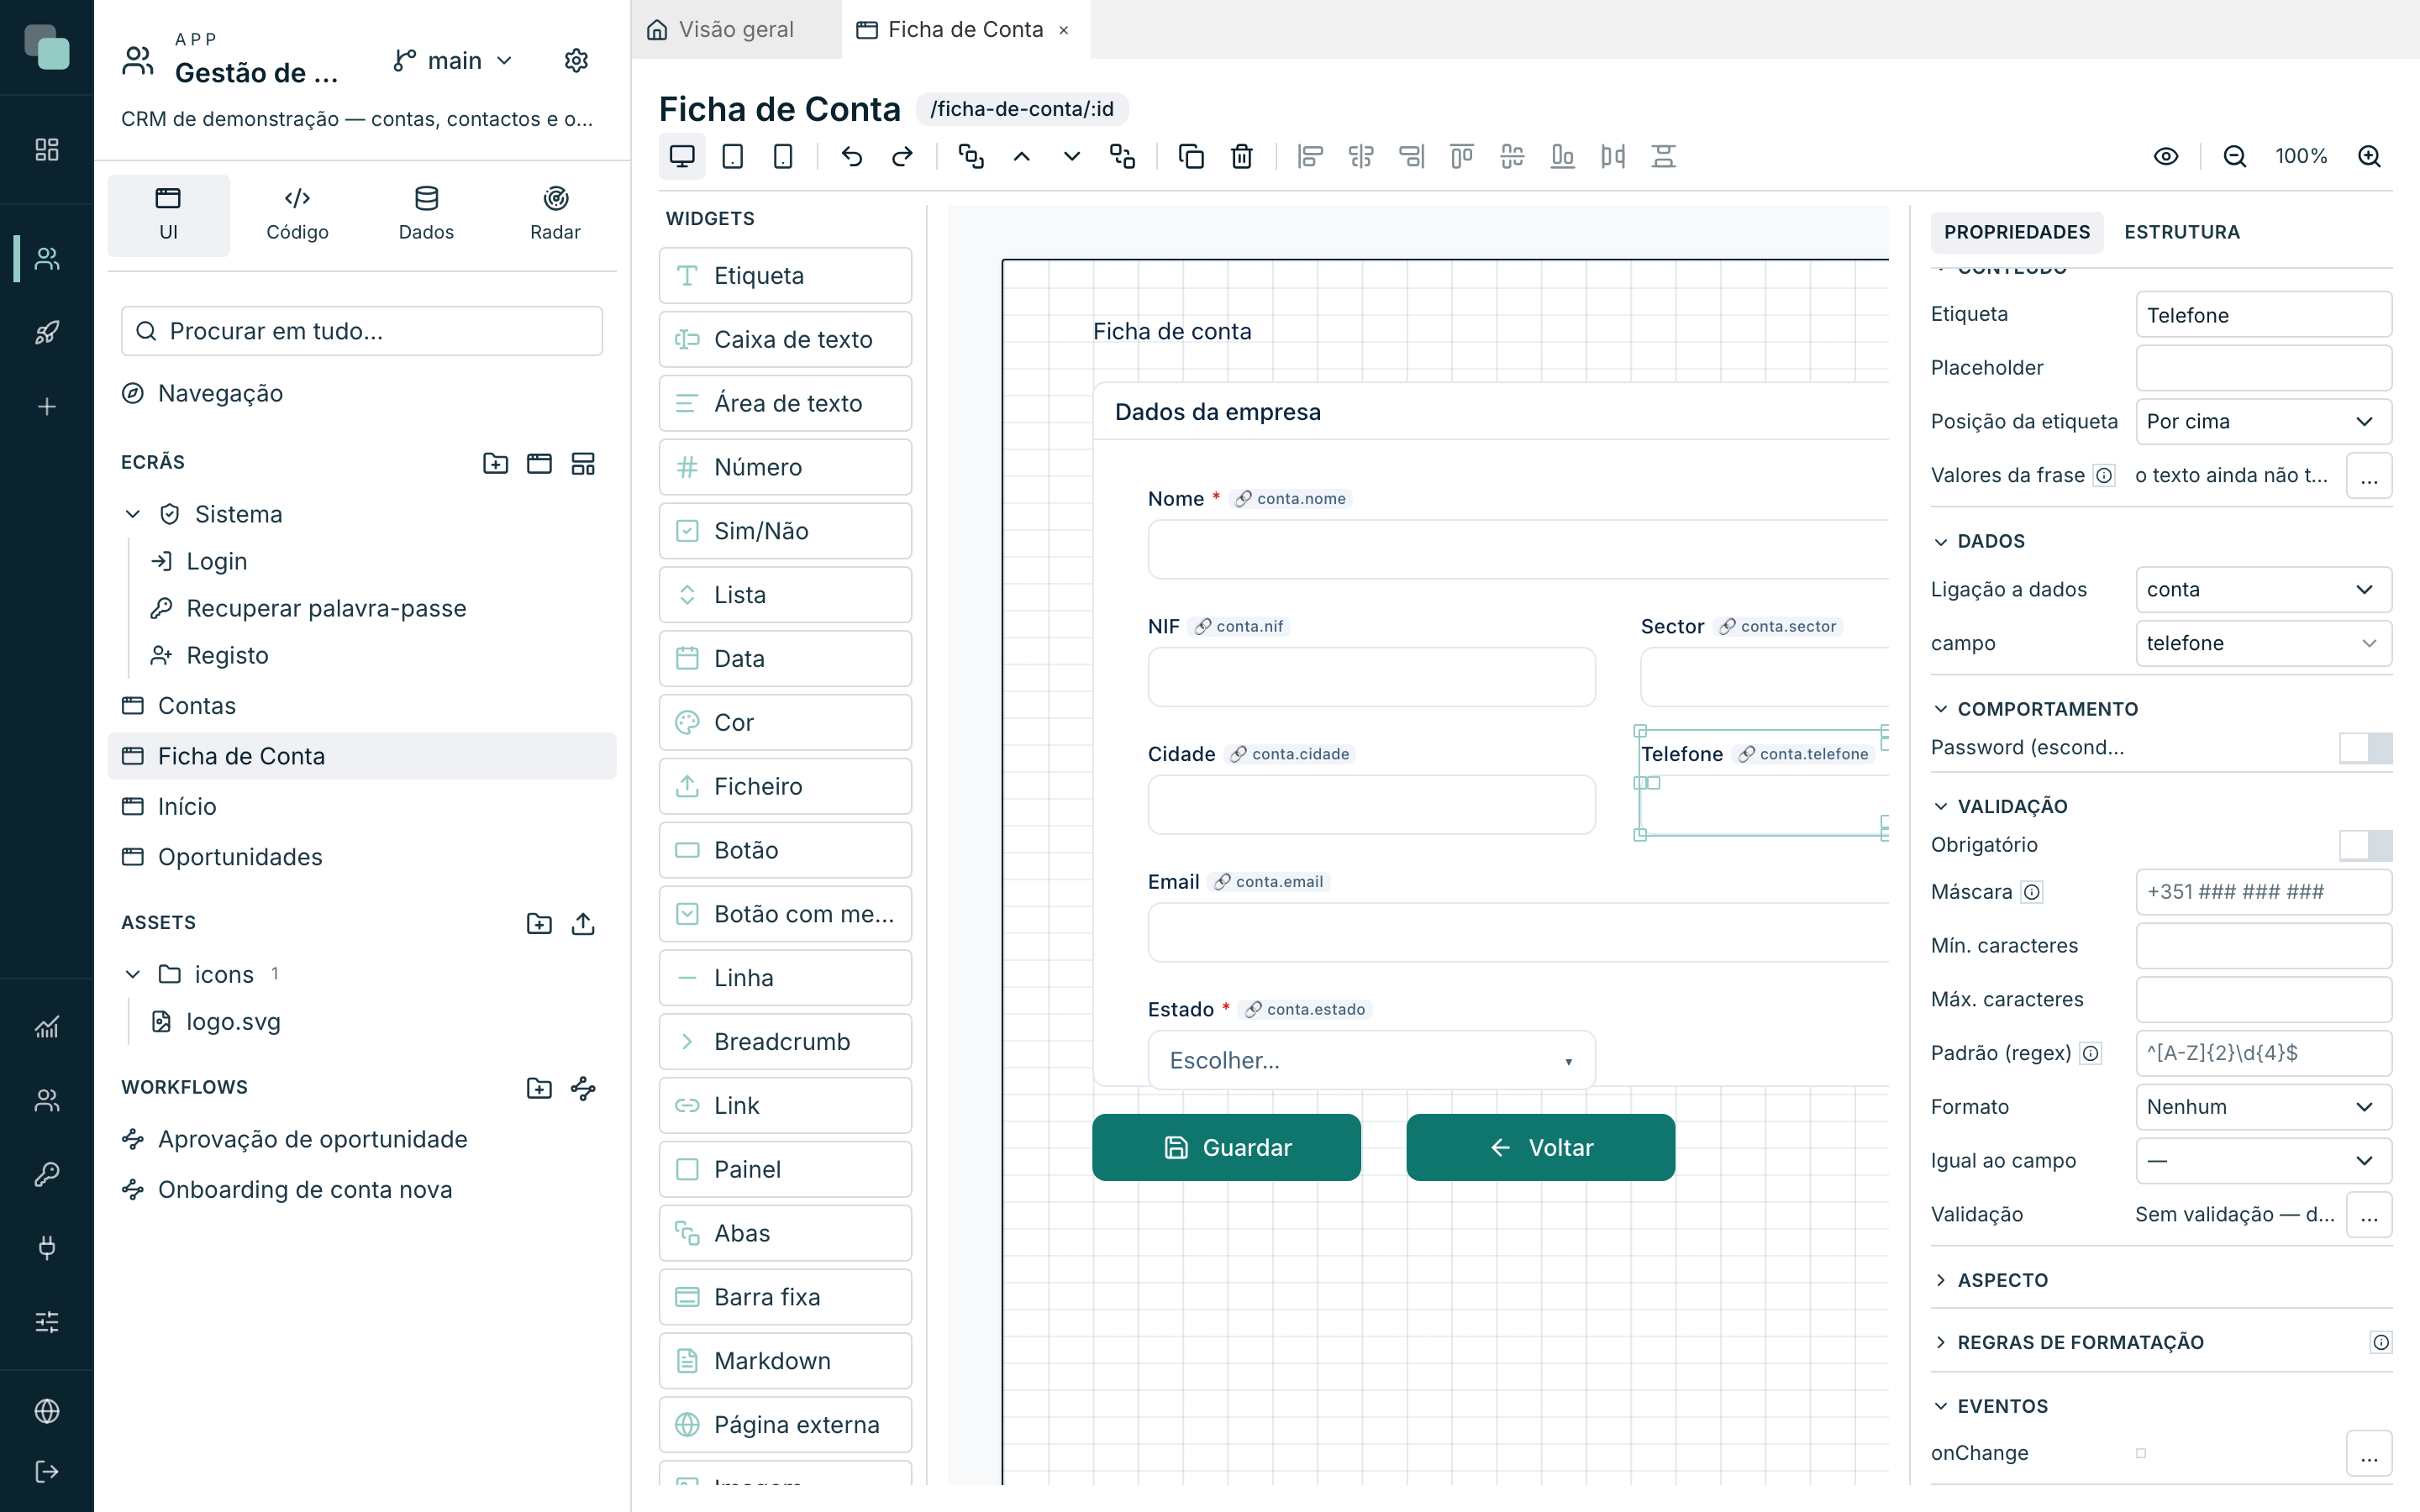Click the Voltar button

pyautogui.click(x=1540, y=1148)
